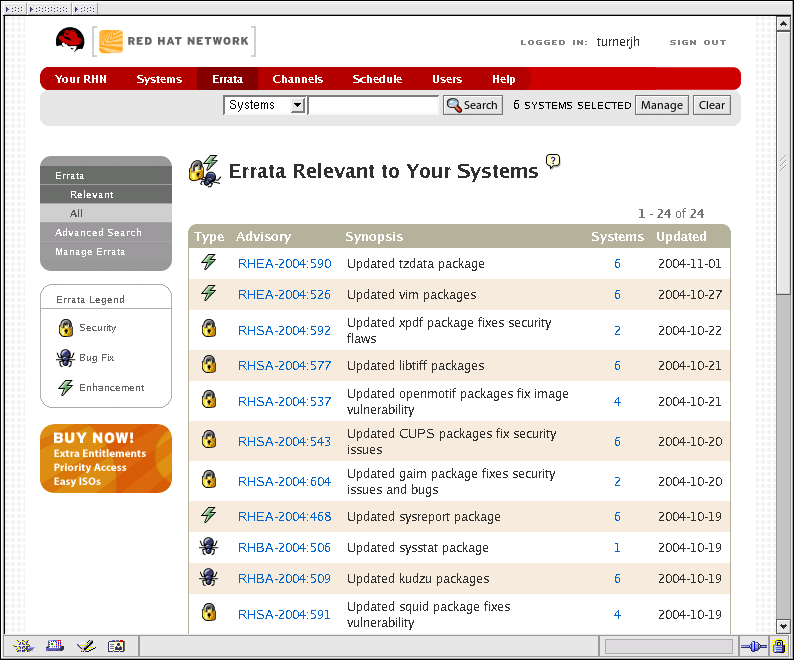Open the help icon beside the page title
The width and height of the screenshot is (794, 660).
(553, 161)
